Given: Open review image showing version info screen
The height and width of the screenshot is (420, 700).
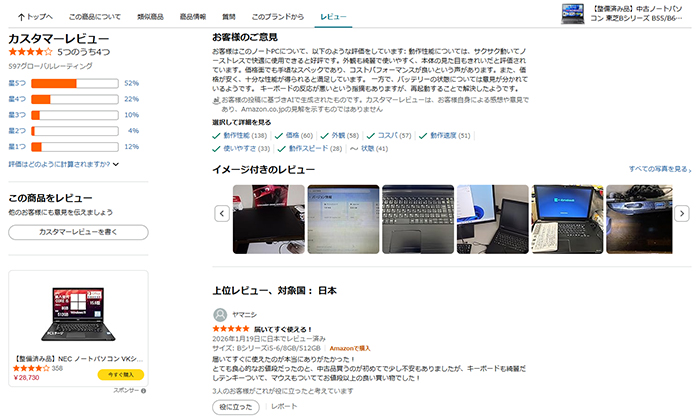Looking at the screenshot, I should [343, 220].
